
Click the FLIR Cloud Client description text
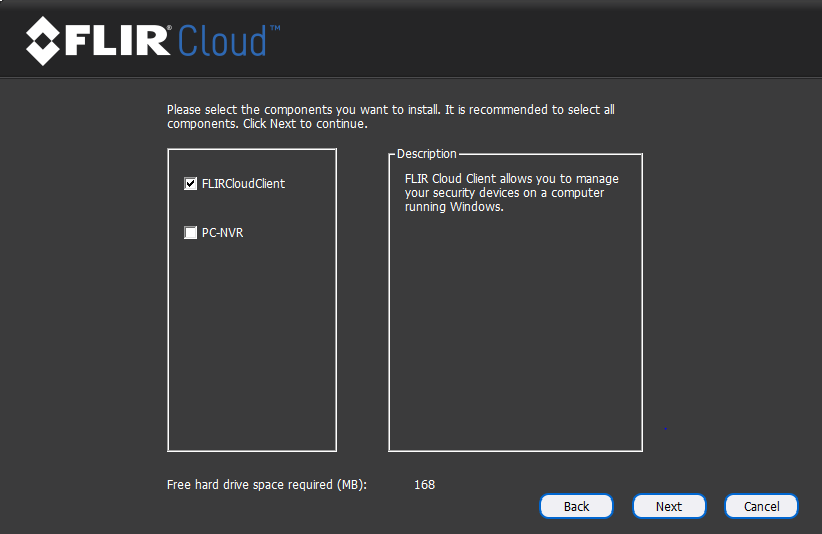(512, 193)
